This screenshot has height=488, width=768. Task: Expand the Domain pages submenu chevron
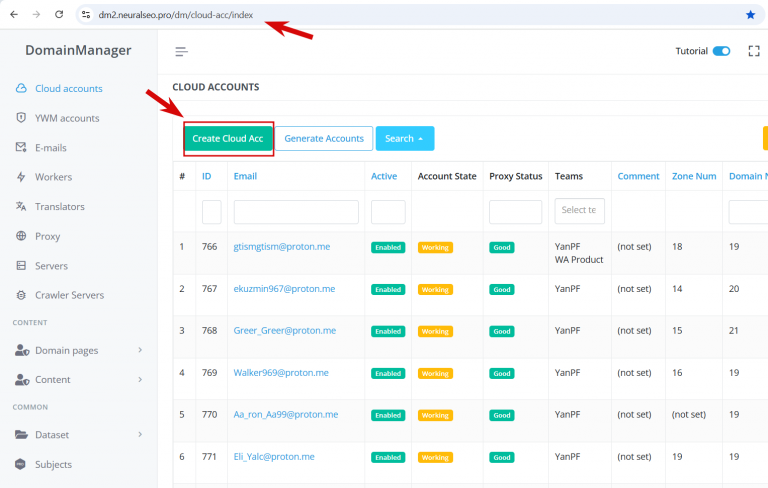coord(140,350)
